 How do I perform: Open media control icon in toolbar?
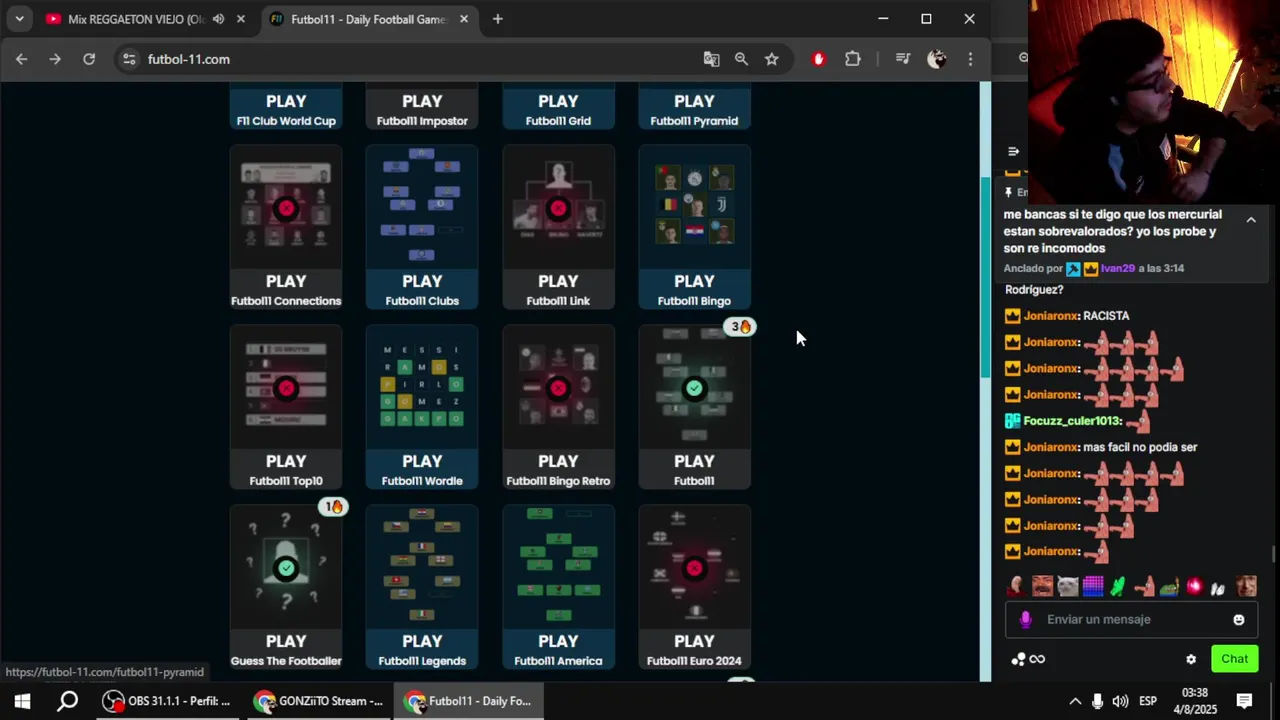click(903, 59)
